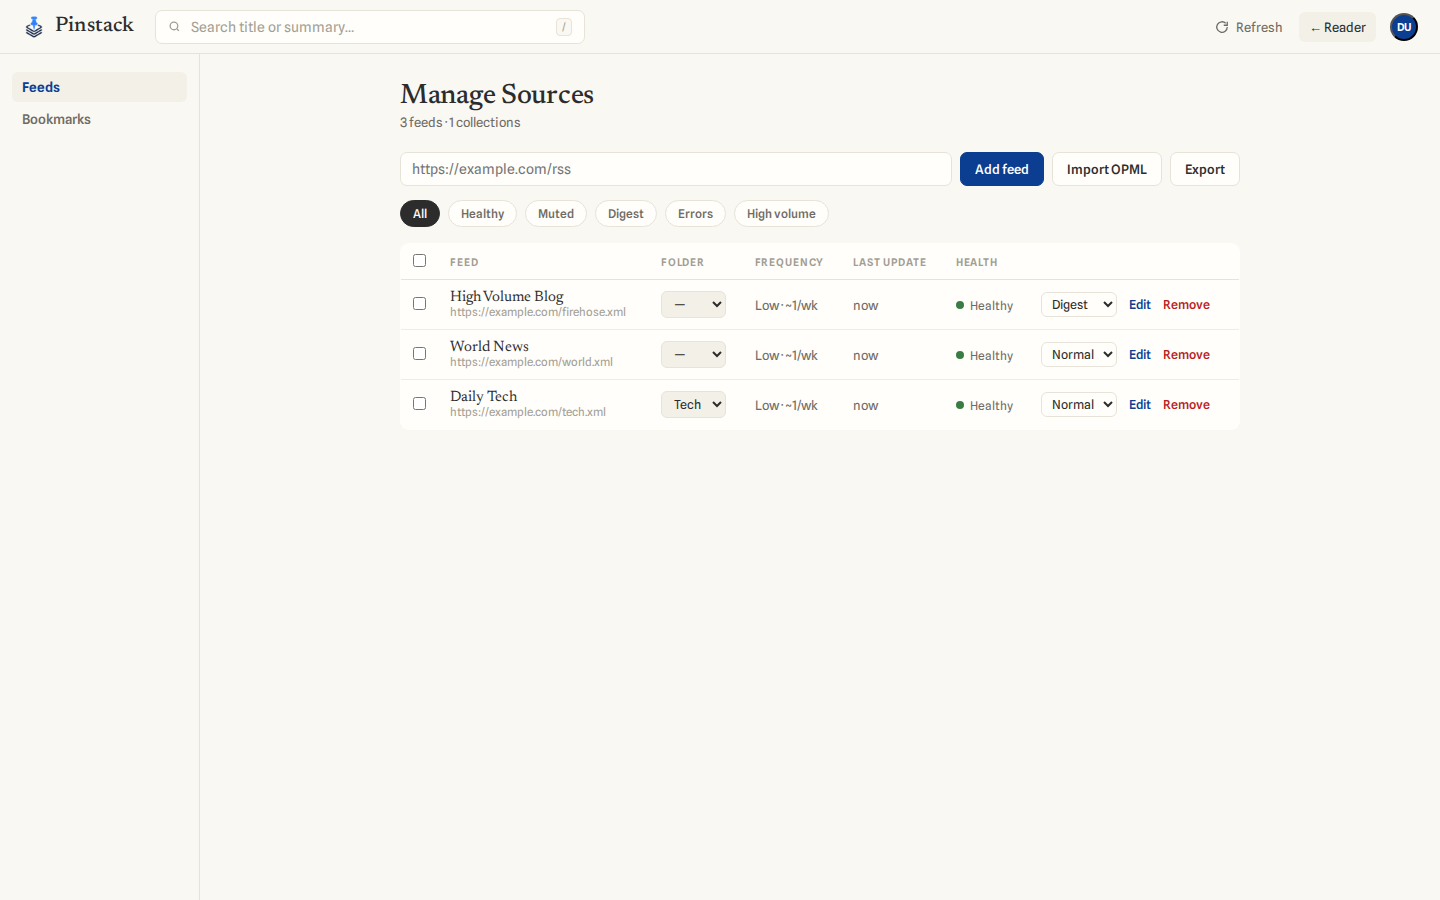
Task: Select the Digest filter chip
Action: [626, 214]
